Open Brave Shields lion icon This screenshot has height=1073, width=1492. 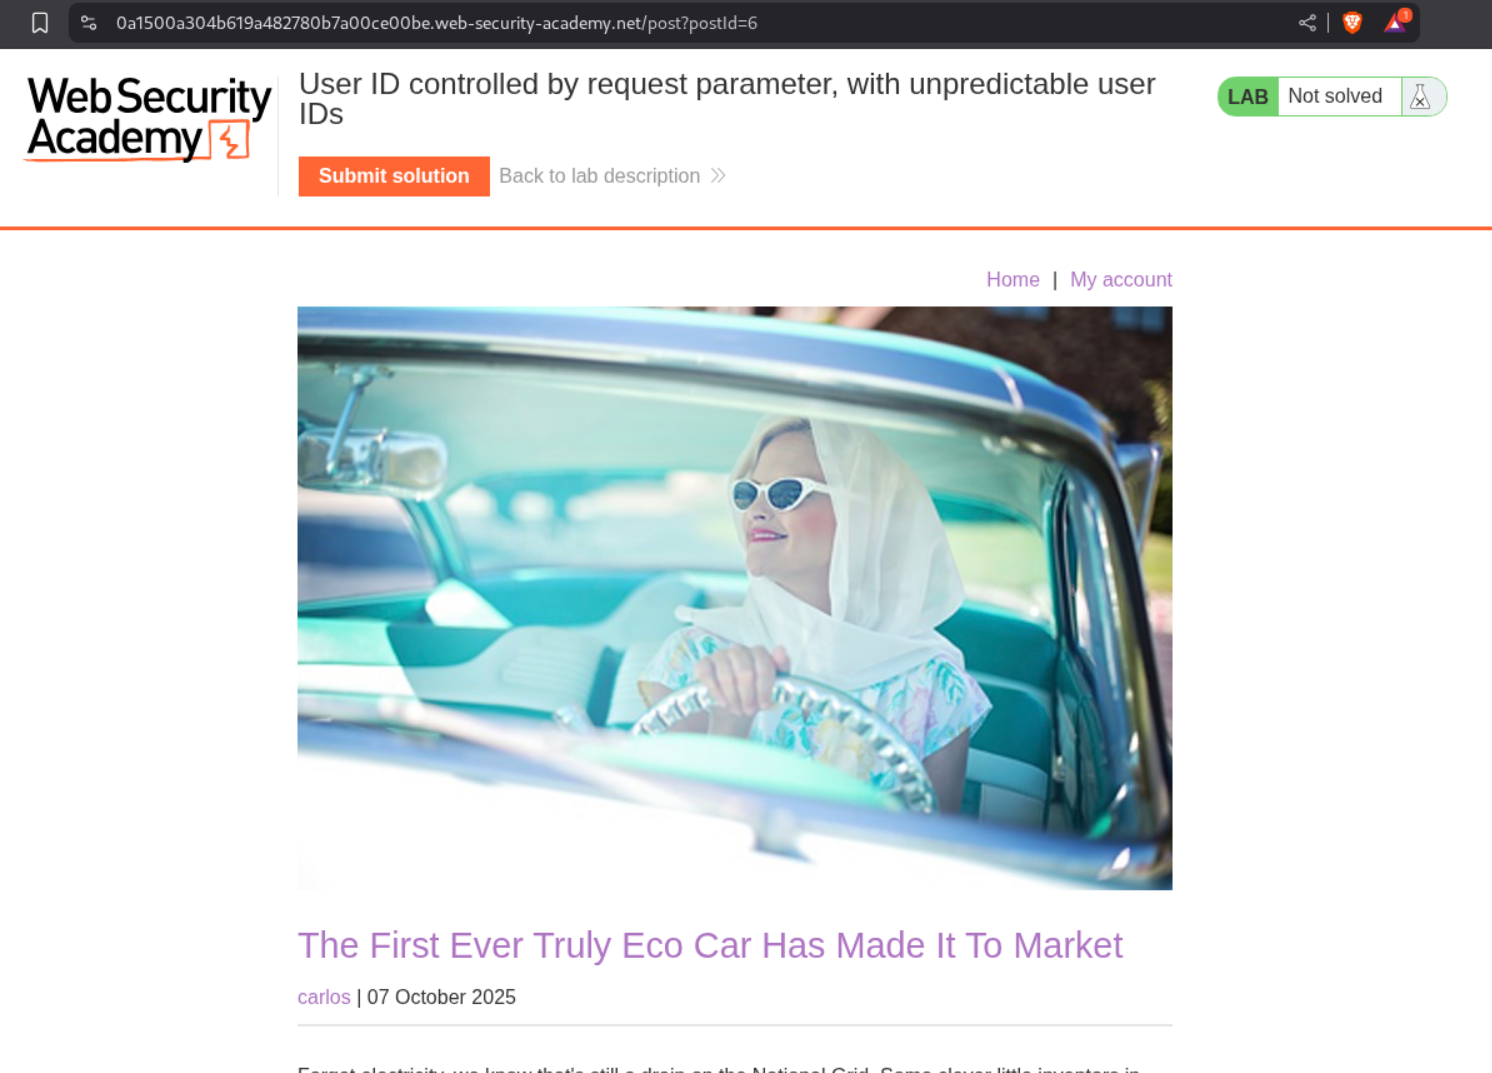pos(1352,23)
